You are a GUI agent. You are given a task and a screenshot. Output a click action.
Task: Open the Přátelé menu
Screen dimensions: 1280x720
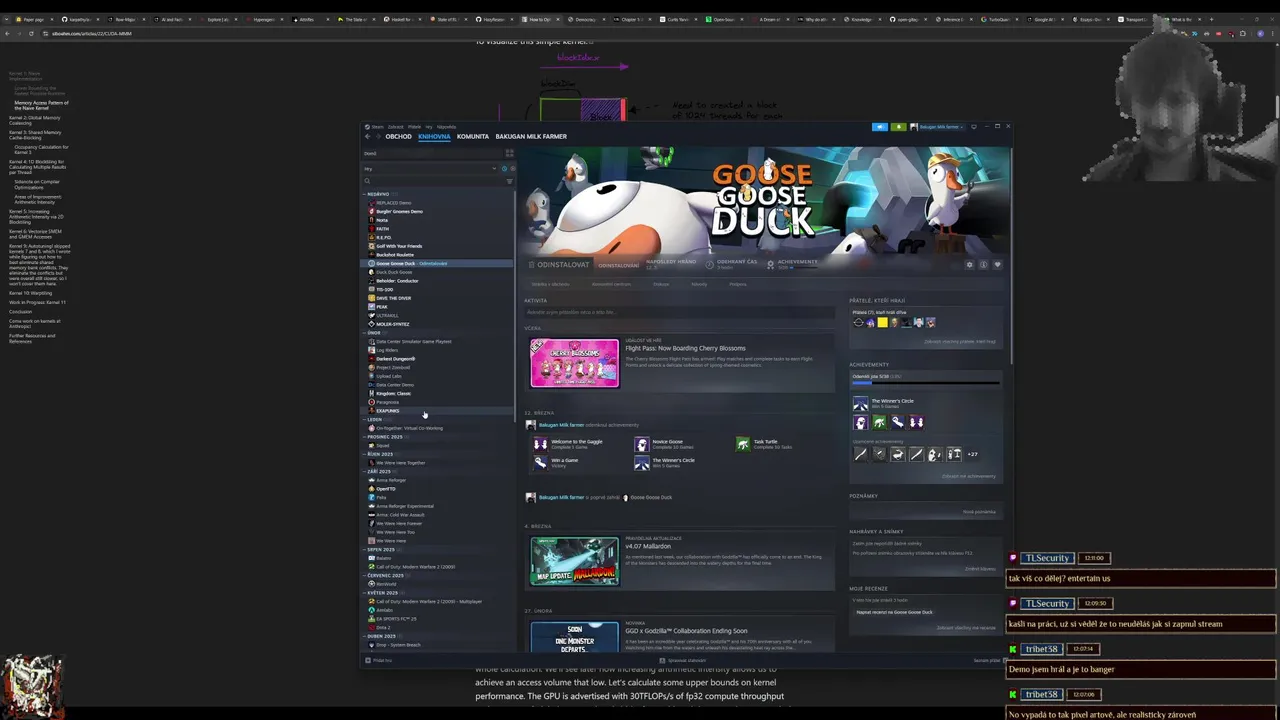point(414,127)
